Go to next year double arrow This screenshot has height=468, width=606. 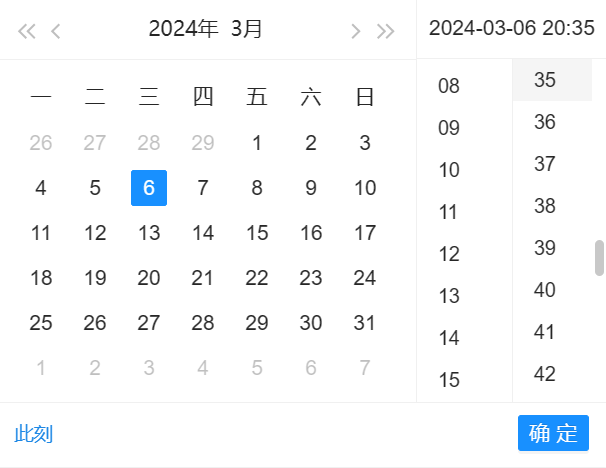[x=386, y=31]
